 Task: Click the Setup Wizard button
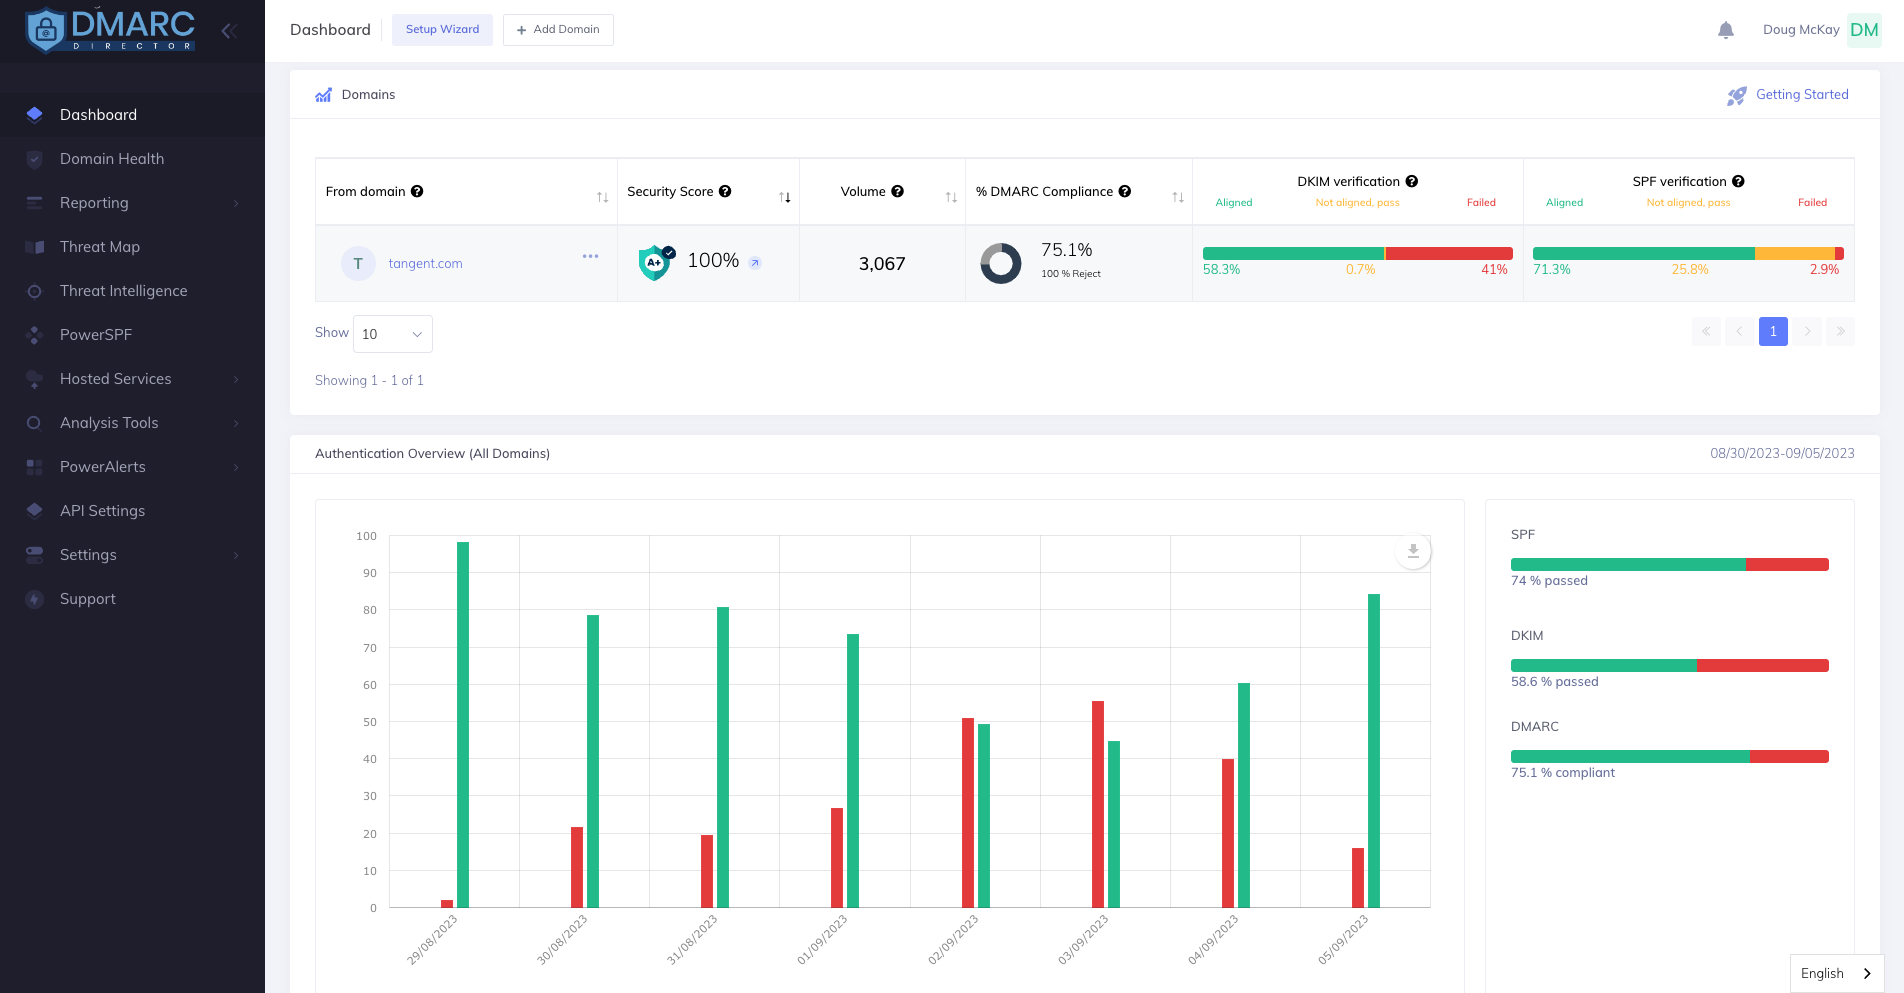pyautogui.click(x=442, y=30)
